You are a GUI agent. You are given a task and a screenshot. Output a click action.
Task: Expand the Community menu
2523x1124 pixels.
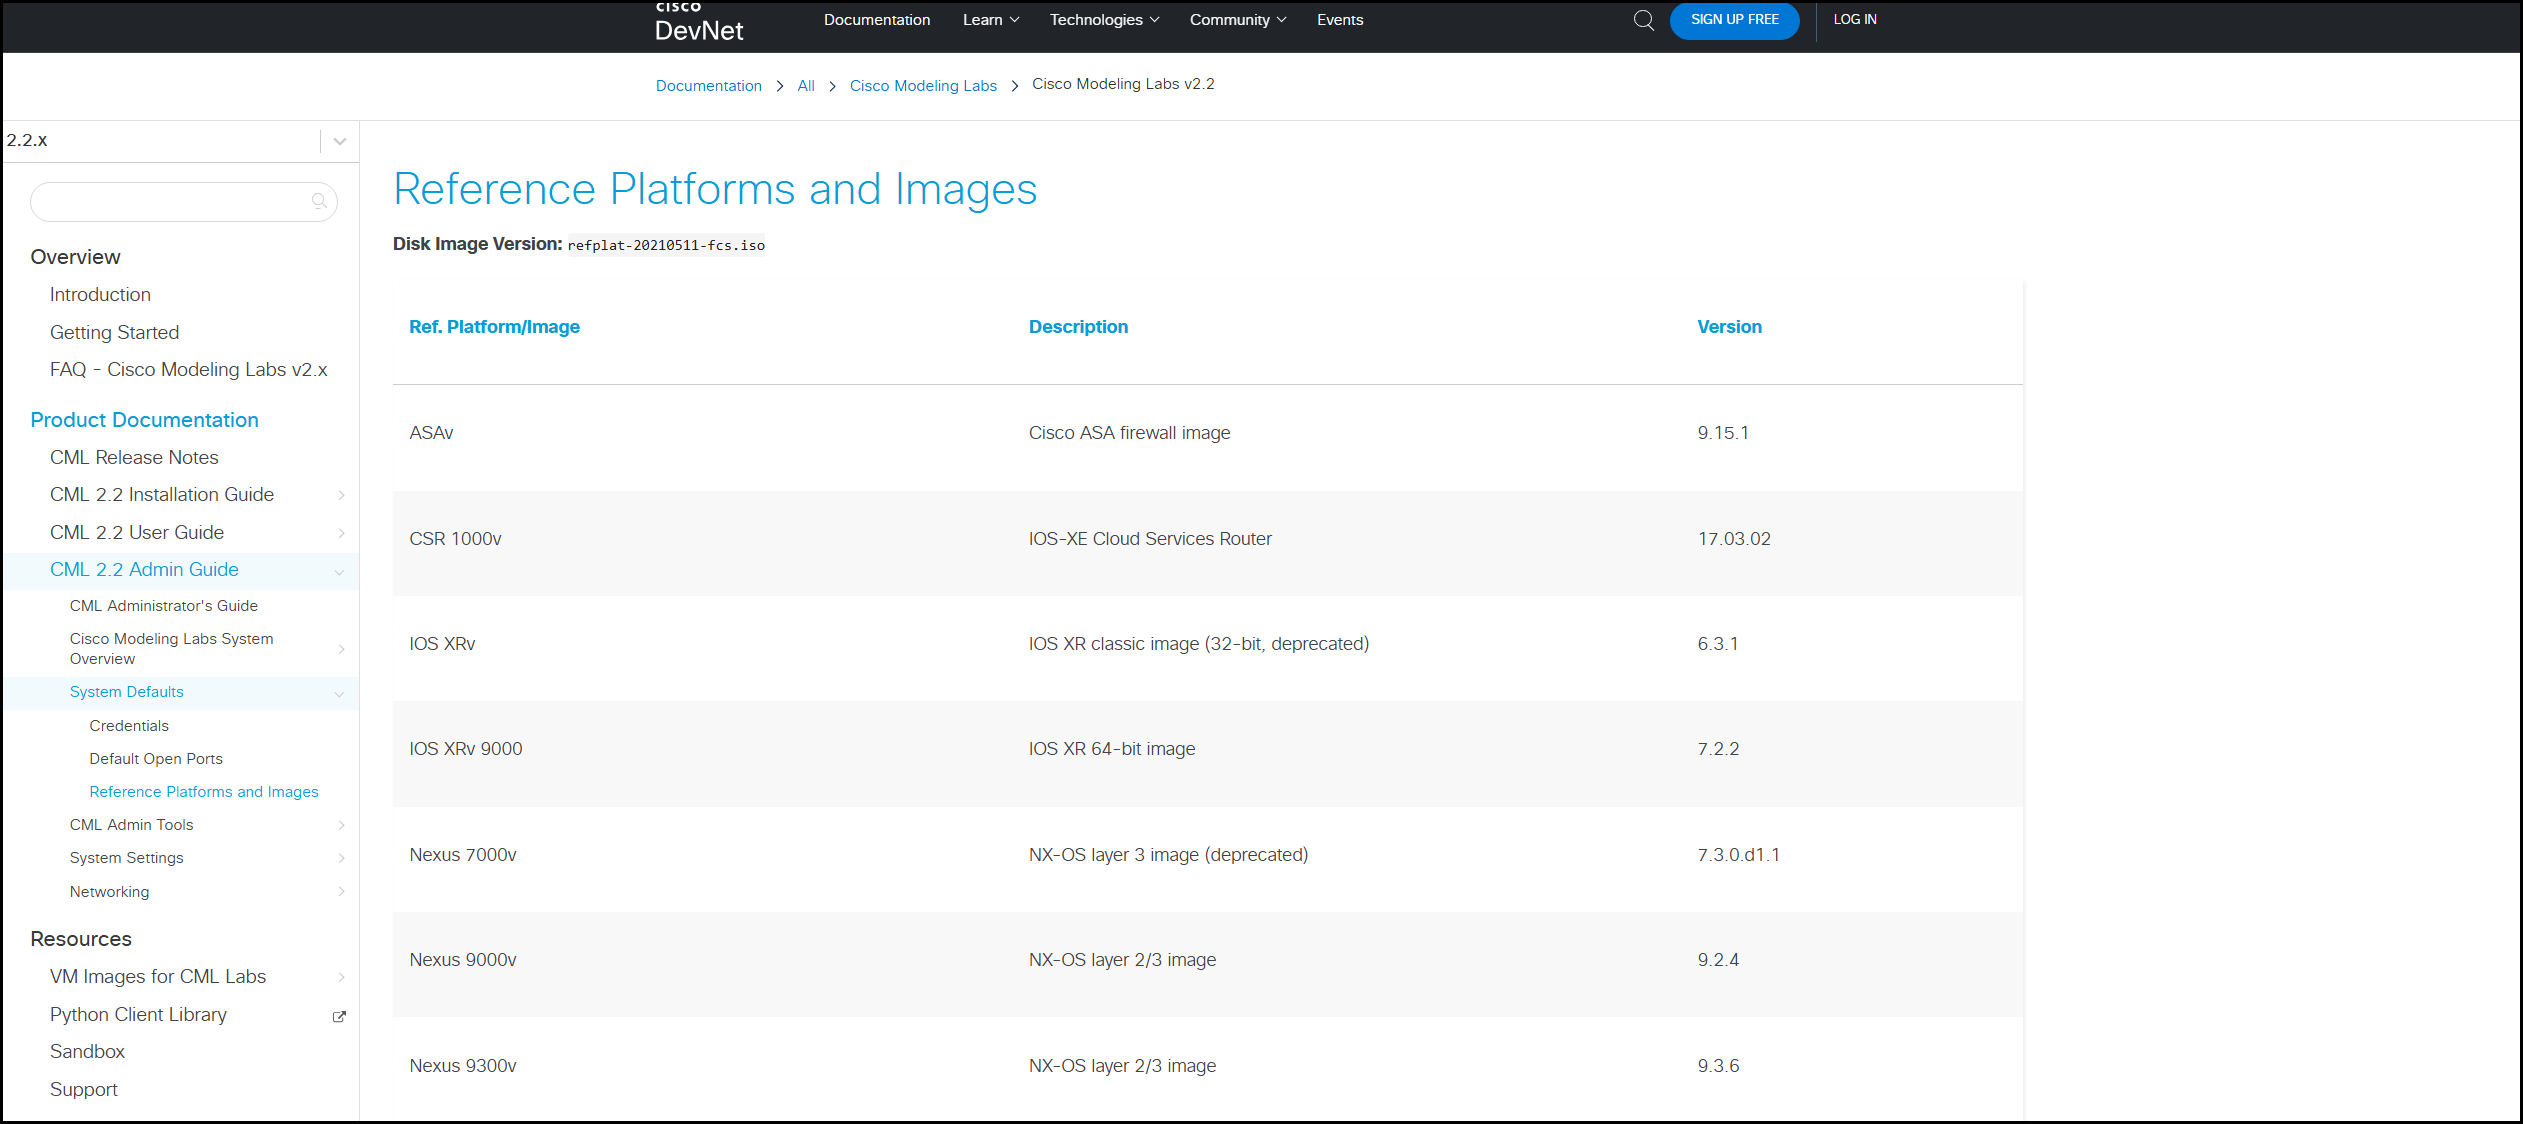pyautogui.click(x=1237, y=20)
